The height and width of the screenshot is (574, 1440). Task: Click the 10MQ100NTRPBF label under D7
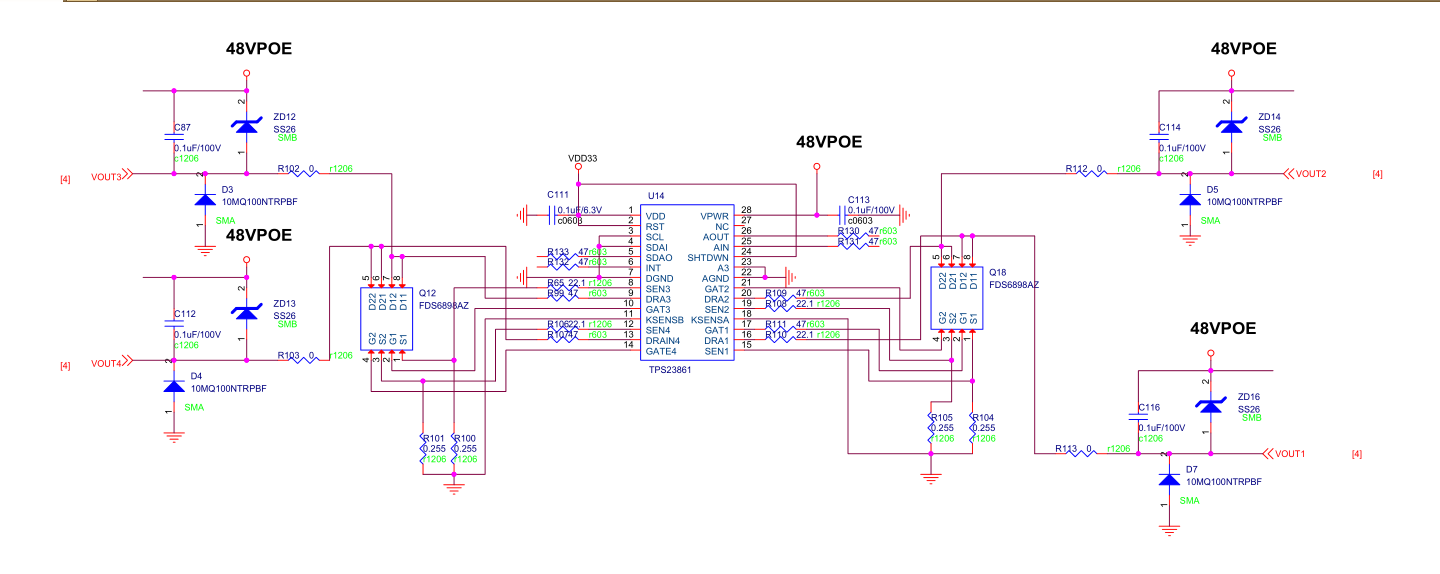pyautogui.click(x=1223, y=481)
